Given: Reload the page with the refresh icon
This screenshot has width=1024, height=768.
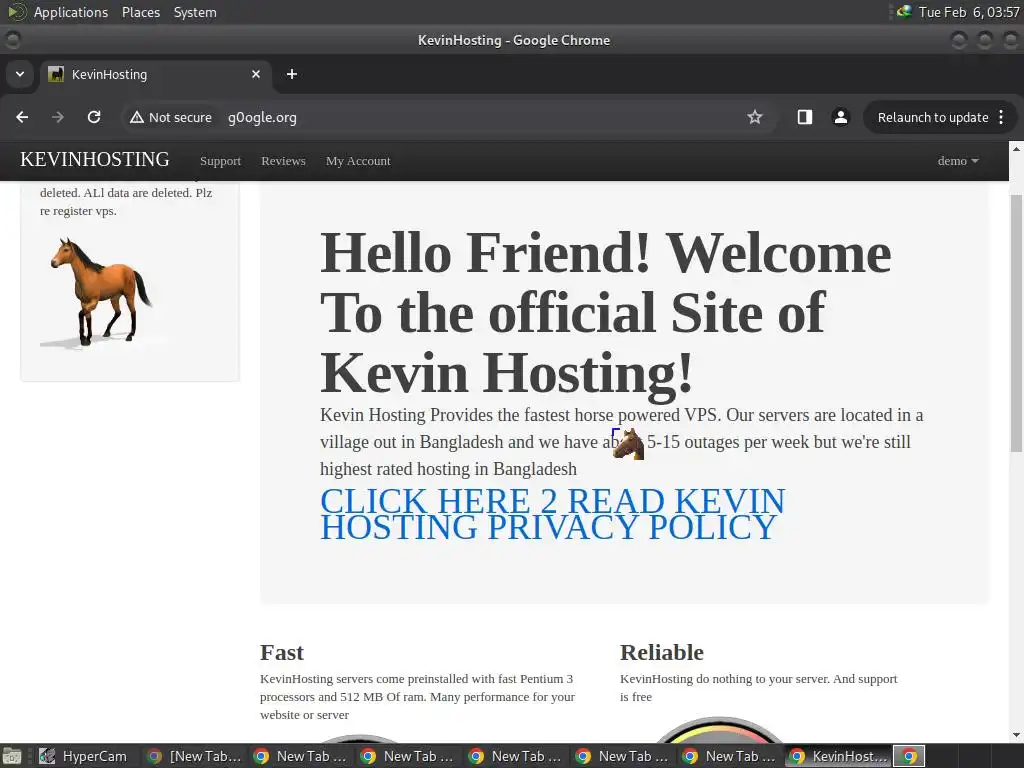Looking at the screenshot, I should coord(94,117).
